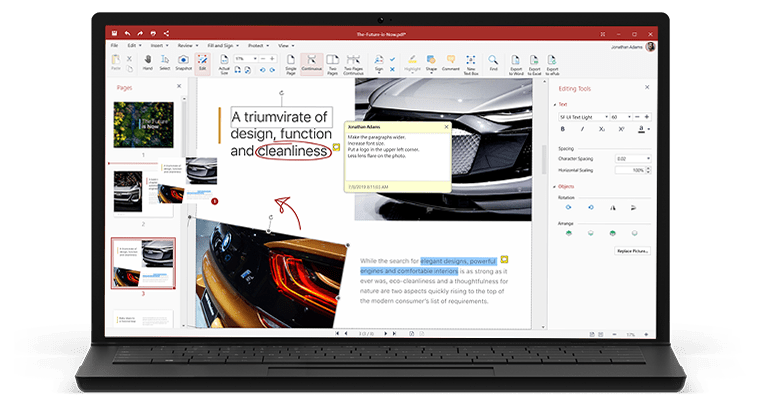Open the Protect menu
The width and height of the screenshot is (760, 410).
[254, 45]
